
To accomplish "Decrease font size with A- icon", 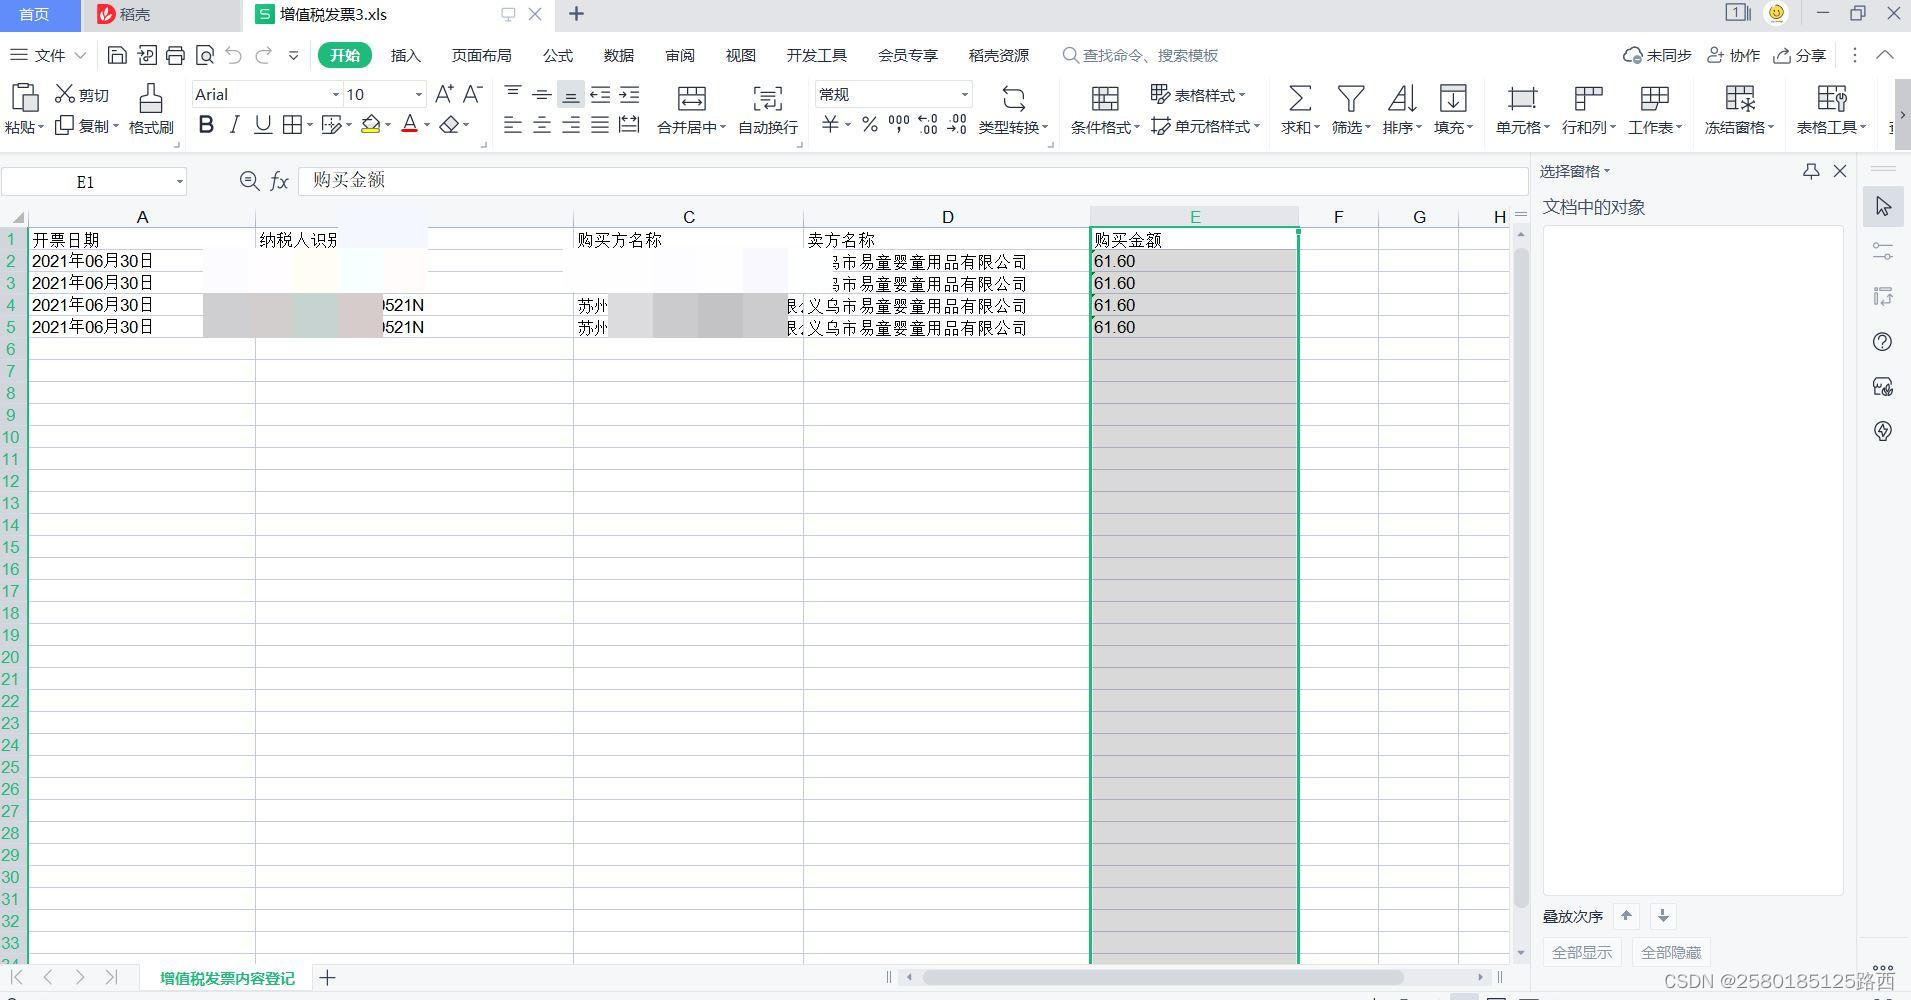I will point(473,94).
